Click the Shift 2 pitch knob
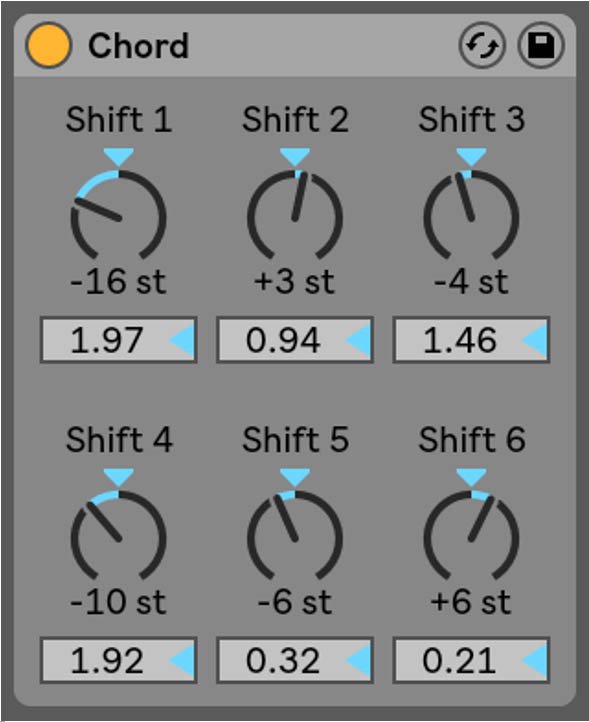This screenshot has width=589, height=722. tap(295, 215)
